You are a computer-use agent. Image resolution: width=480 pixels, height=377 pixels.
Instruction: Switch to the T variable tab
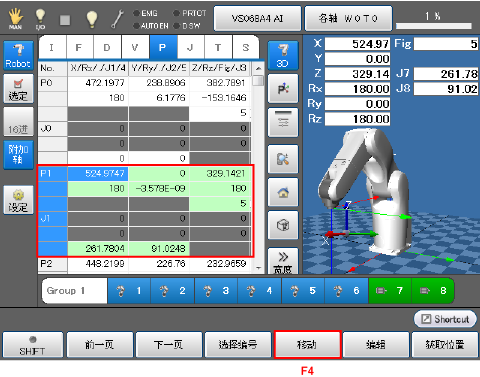pyautogui.click(x=218, y=47)
